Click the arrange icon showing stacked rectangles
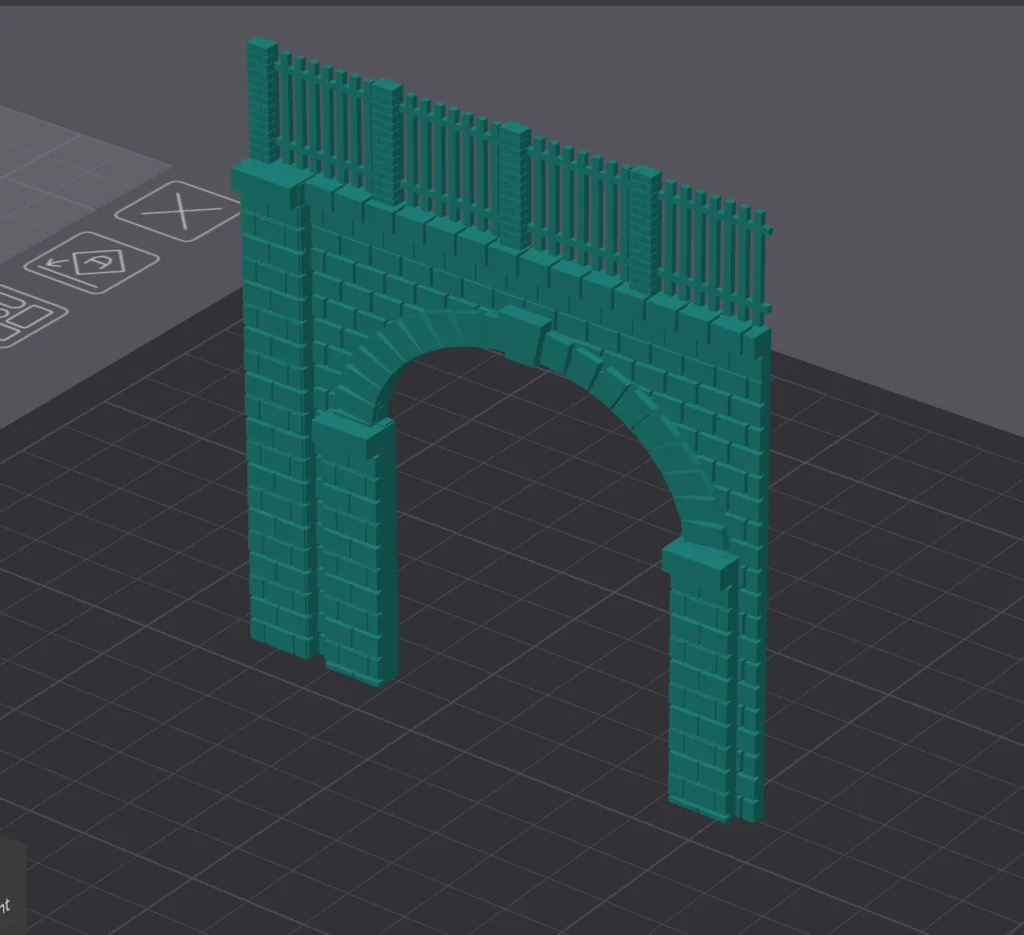 click(22, 315)
